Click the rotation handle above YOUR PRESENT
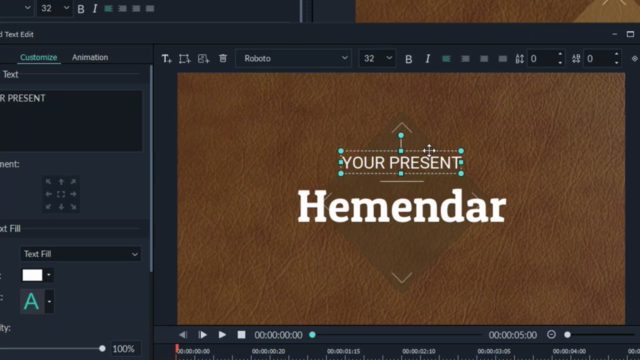The height and width of the screenshot is (360, 640). [401, 135]
